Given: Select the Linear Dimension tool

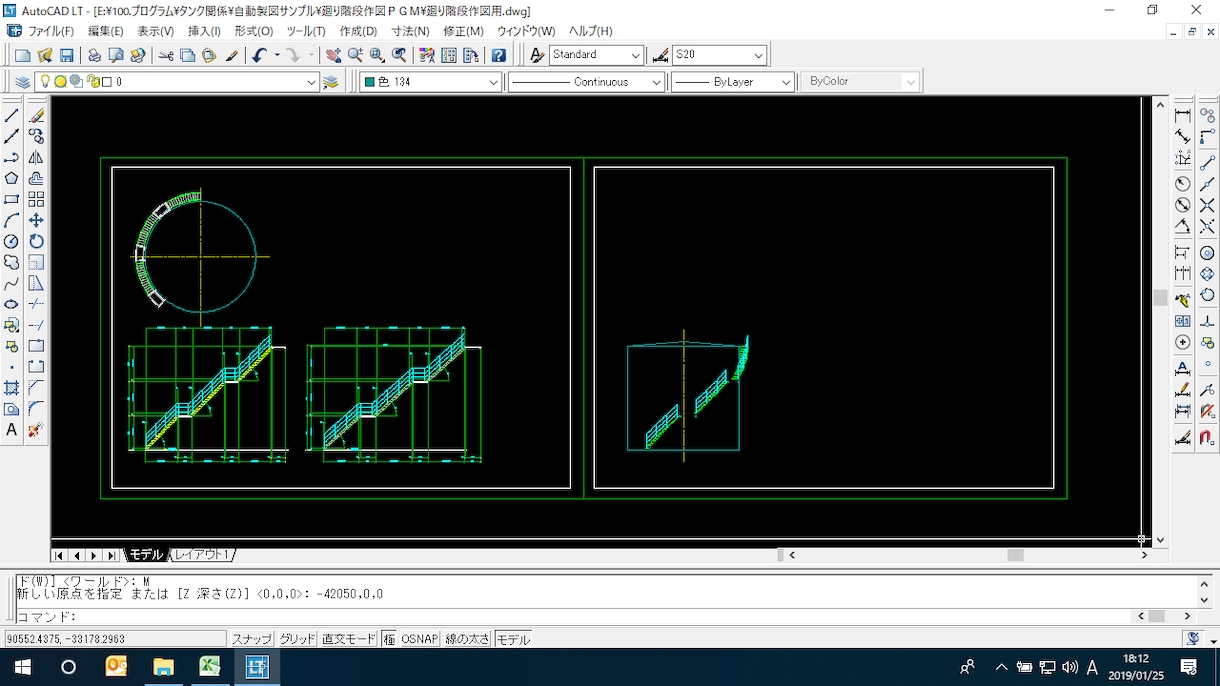Looking at the screenshot, I should 1183,115.
